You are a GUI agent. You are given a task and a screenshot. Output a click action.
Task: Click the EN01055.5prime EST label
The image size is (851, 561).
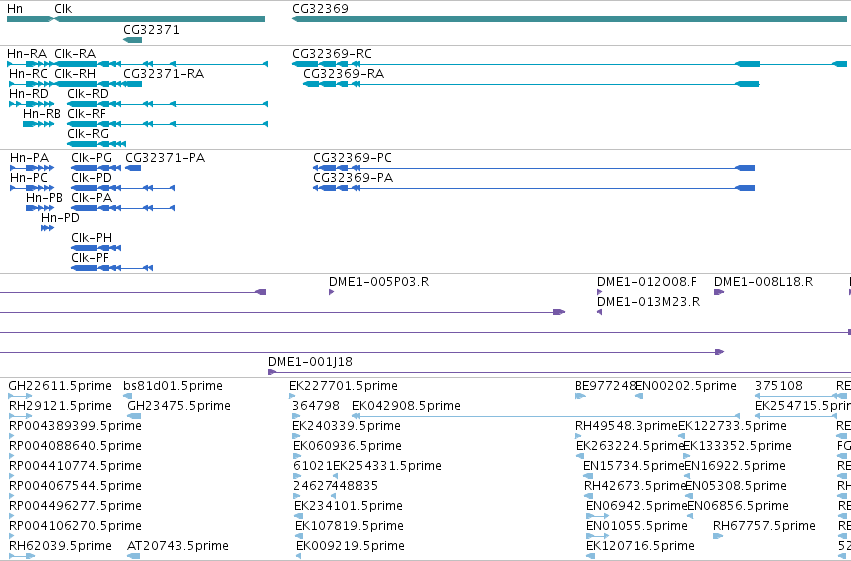(x=637, y=527)
